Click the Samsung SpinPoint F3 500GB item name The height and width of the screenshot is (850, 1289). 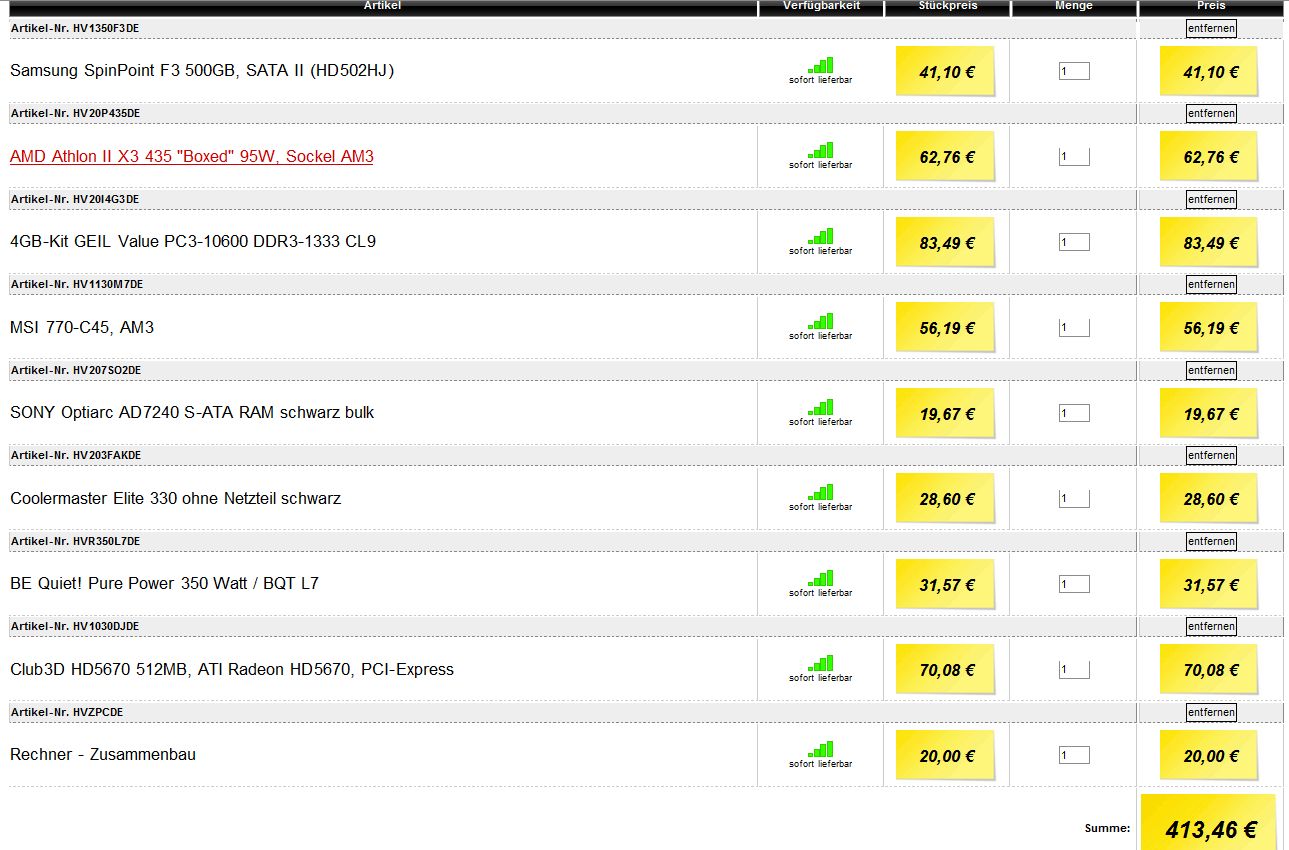point(202,71)
